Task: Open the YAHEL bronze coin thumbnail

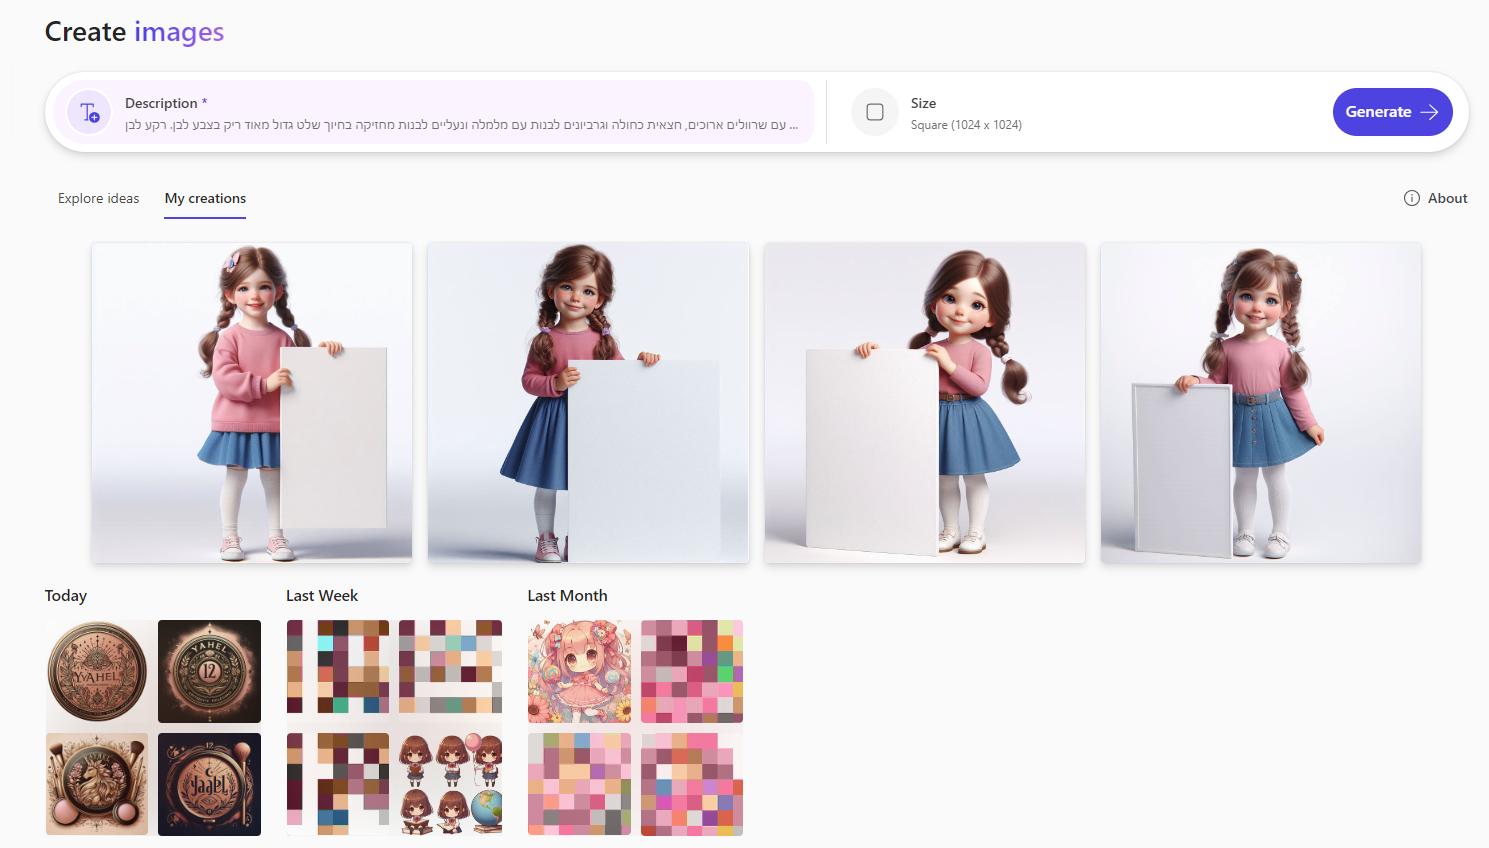Action: click(x=97, y=671)
